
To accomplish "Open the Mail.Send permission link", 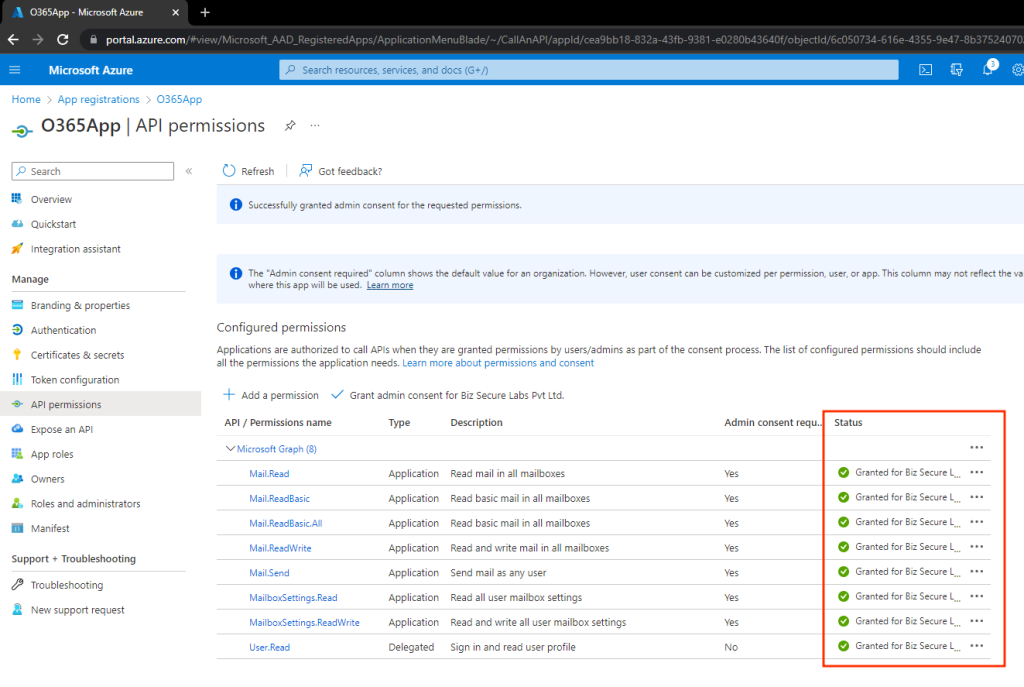I will [x=269, y=573].
